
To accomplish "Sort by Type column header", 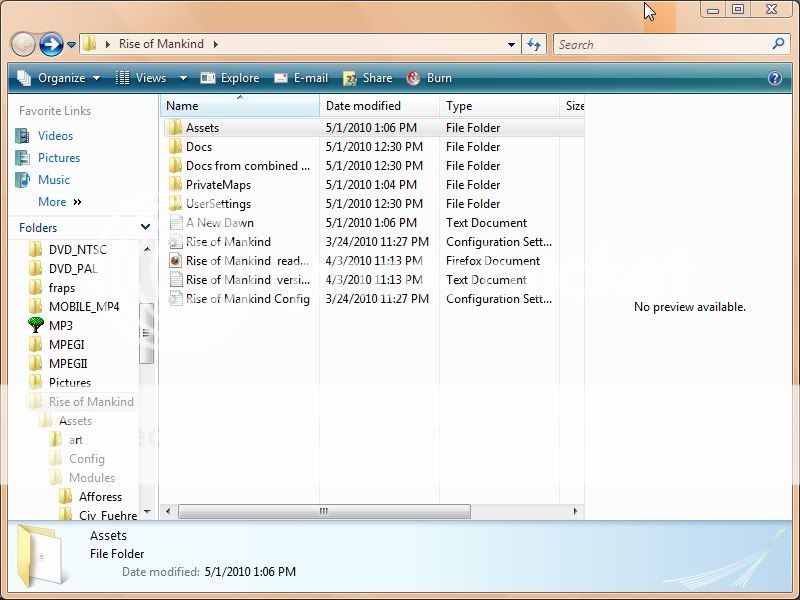I will (x=499, y=106).
